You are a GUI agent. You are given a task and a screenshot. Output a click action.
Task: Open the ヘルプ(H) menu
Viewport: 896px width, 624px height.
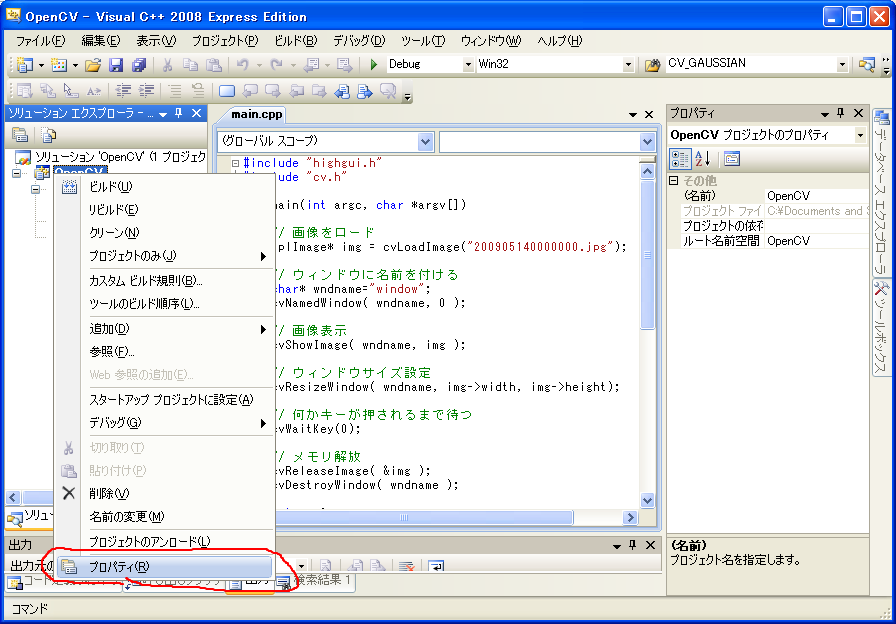pyautogui.click(x=560, y=41)
